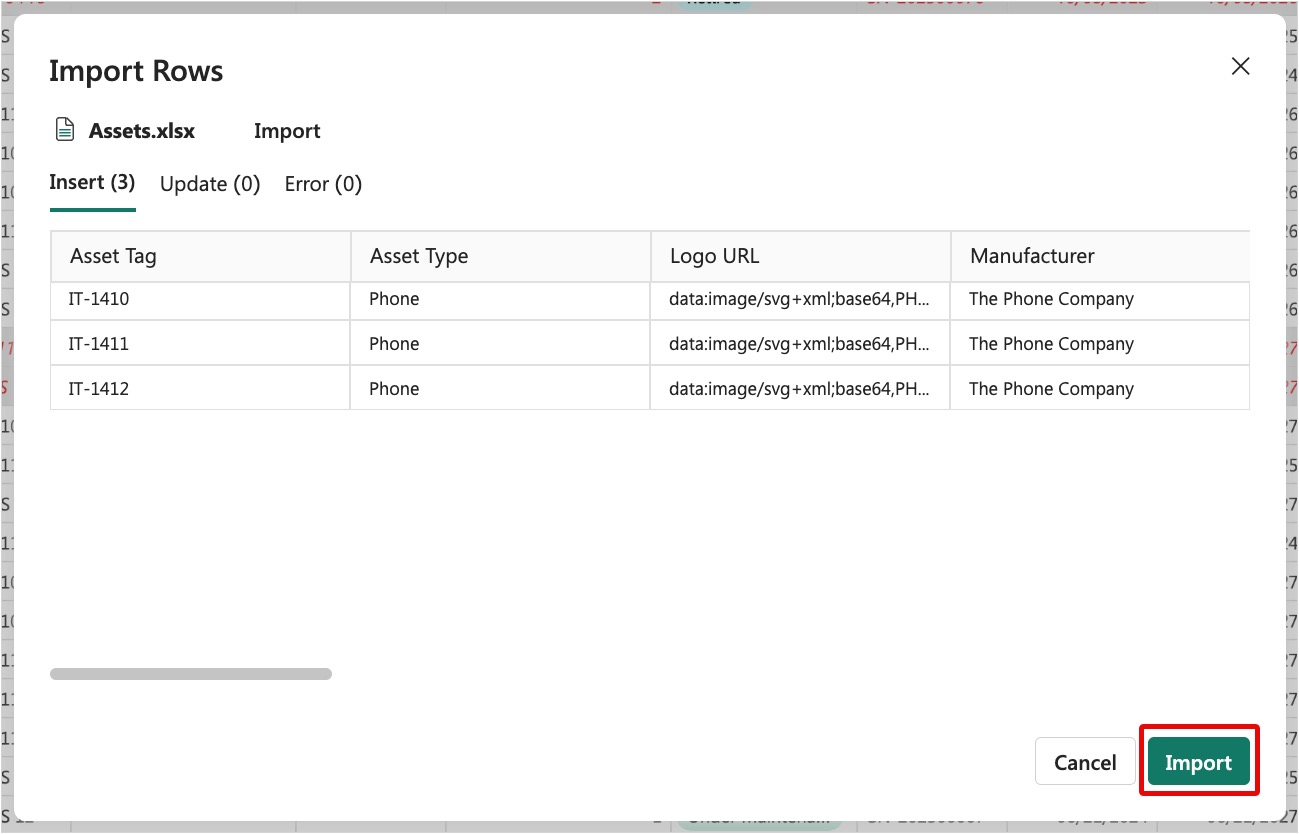1299x834 pixels.
Task: Click the Logo URL column header
Action: (800, 256)
